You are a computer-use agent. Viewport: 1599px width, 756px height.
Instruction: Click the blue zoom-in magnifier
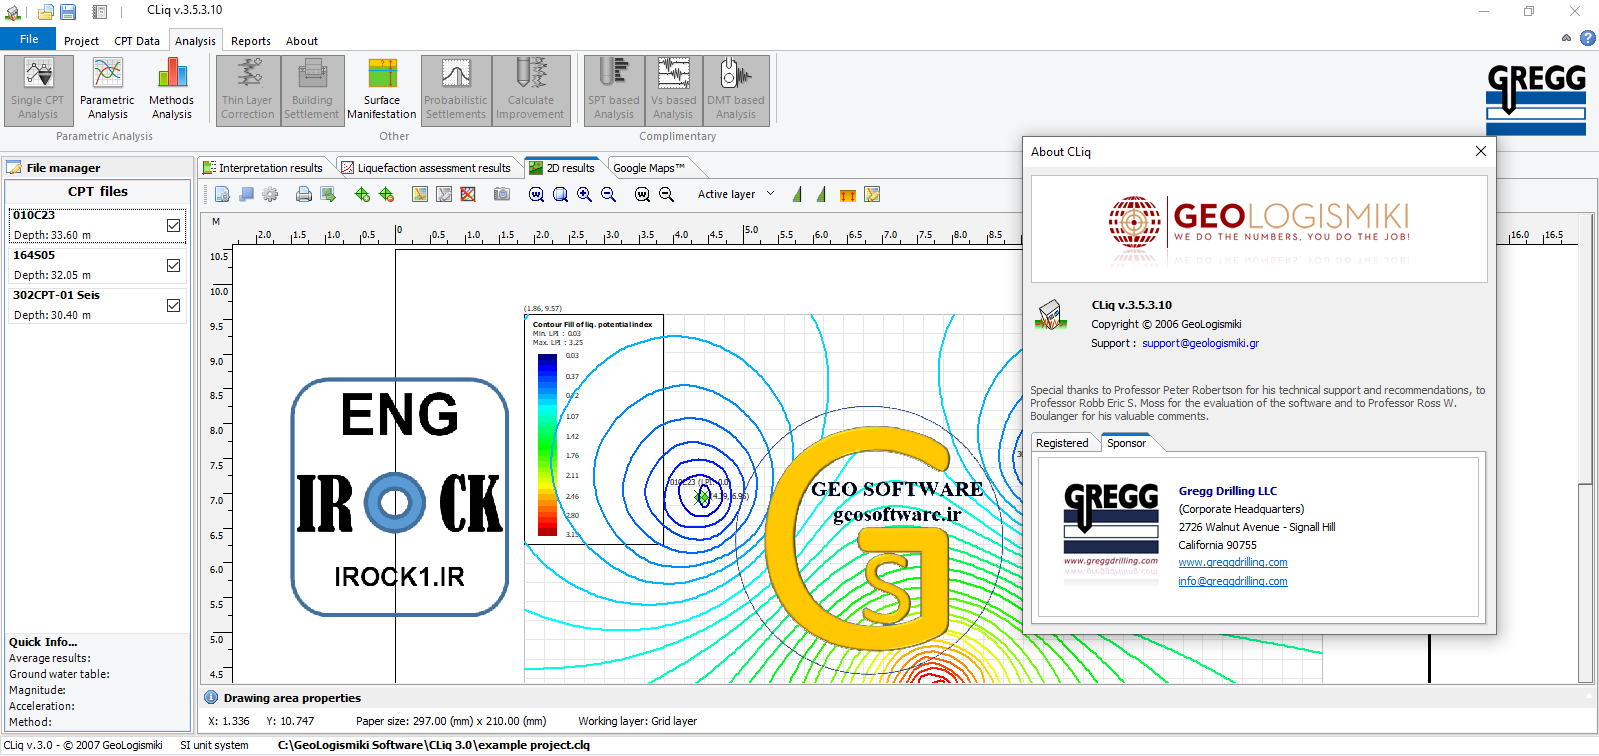click(x=584, y=194)
